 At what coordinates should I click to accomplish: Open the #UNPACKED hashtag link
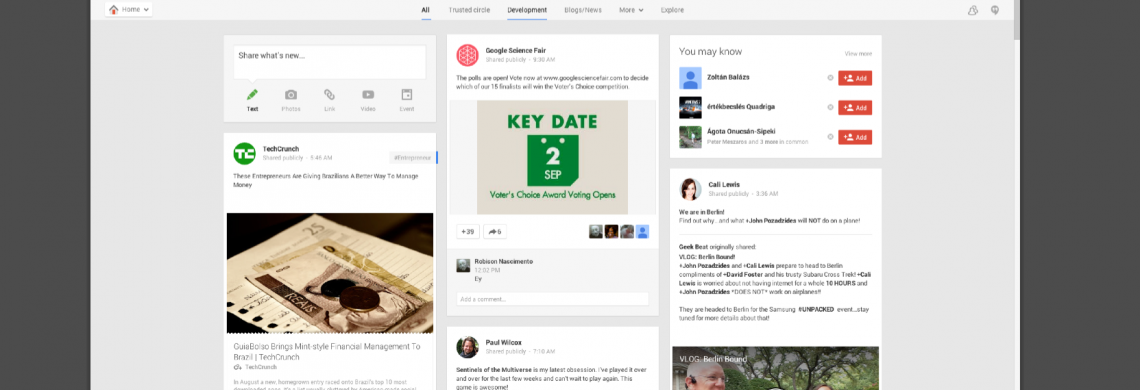[816, 309]
